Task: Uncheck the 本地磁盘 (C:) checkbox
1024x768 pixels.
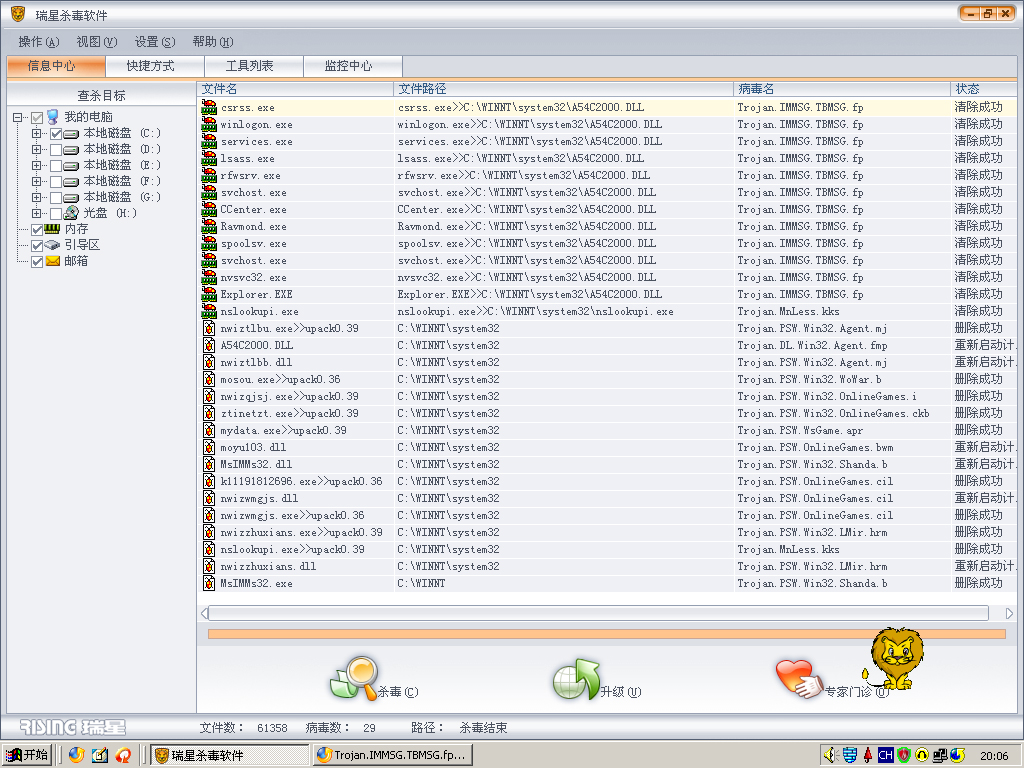Action: click(56, 134)
